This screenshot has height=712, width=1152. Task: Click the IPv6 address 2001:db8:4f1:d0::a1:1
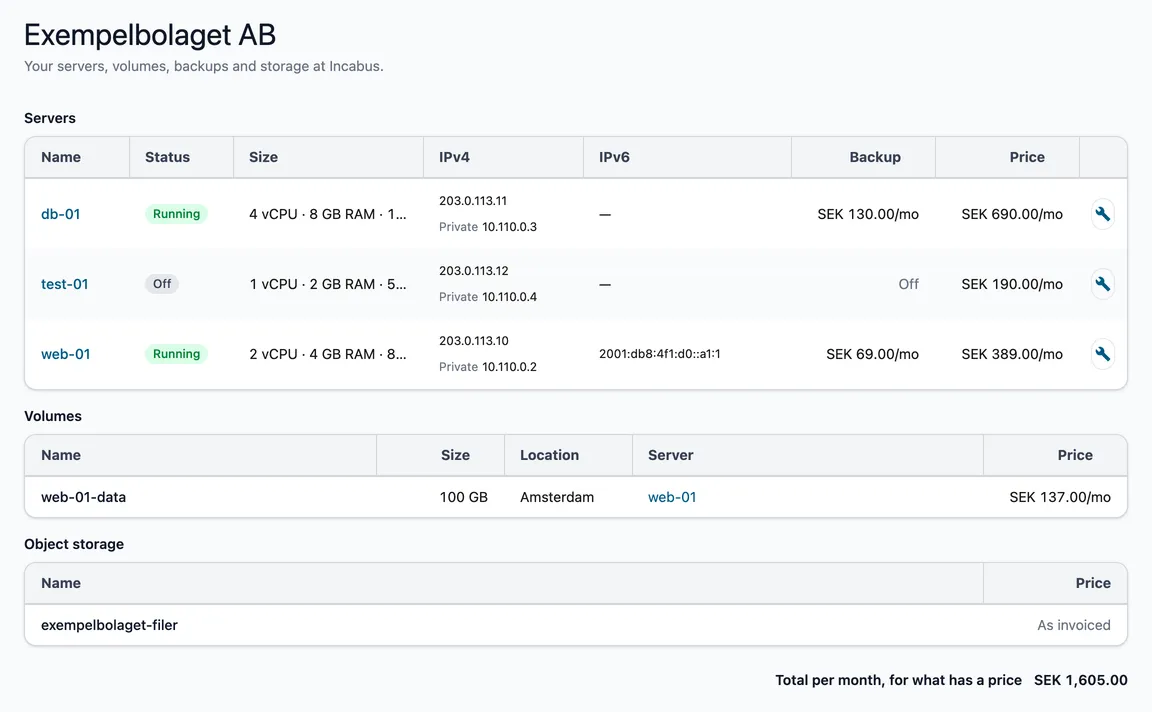[x=660, y=353]
